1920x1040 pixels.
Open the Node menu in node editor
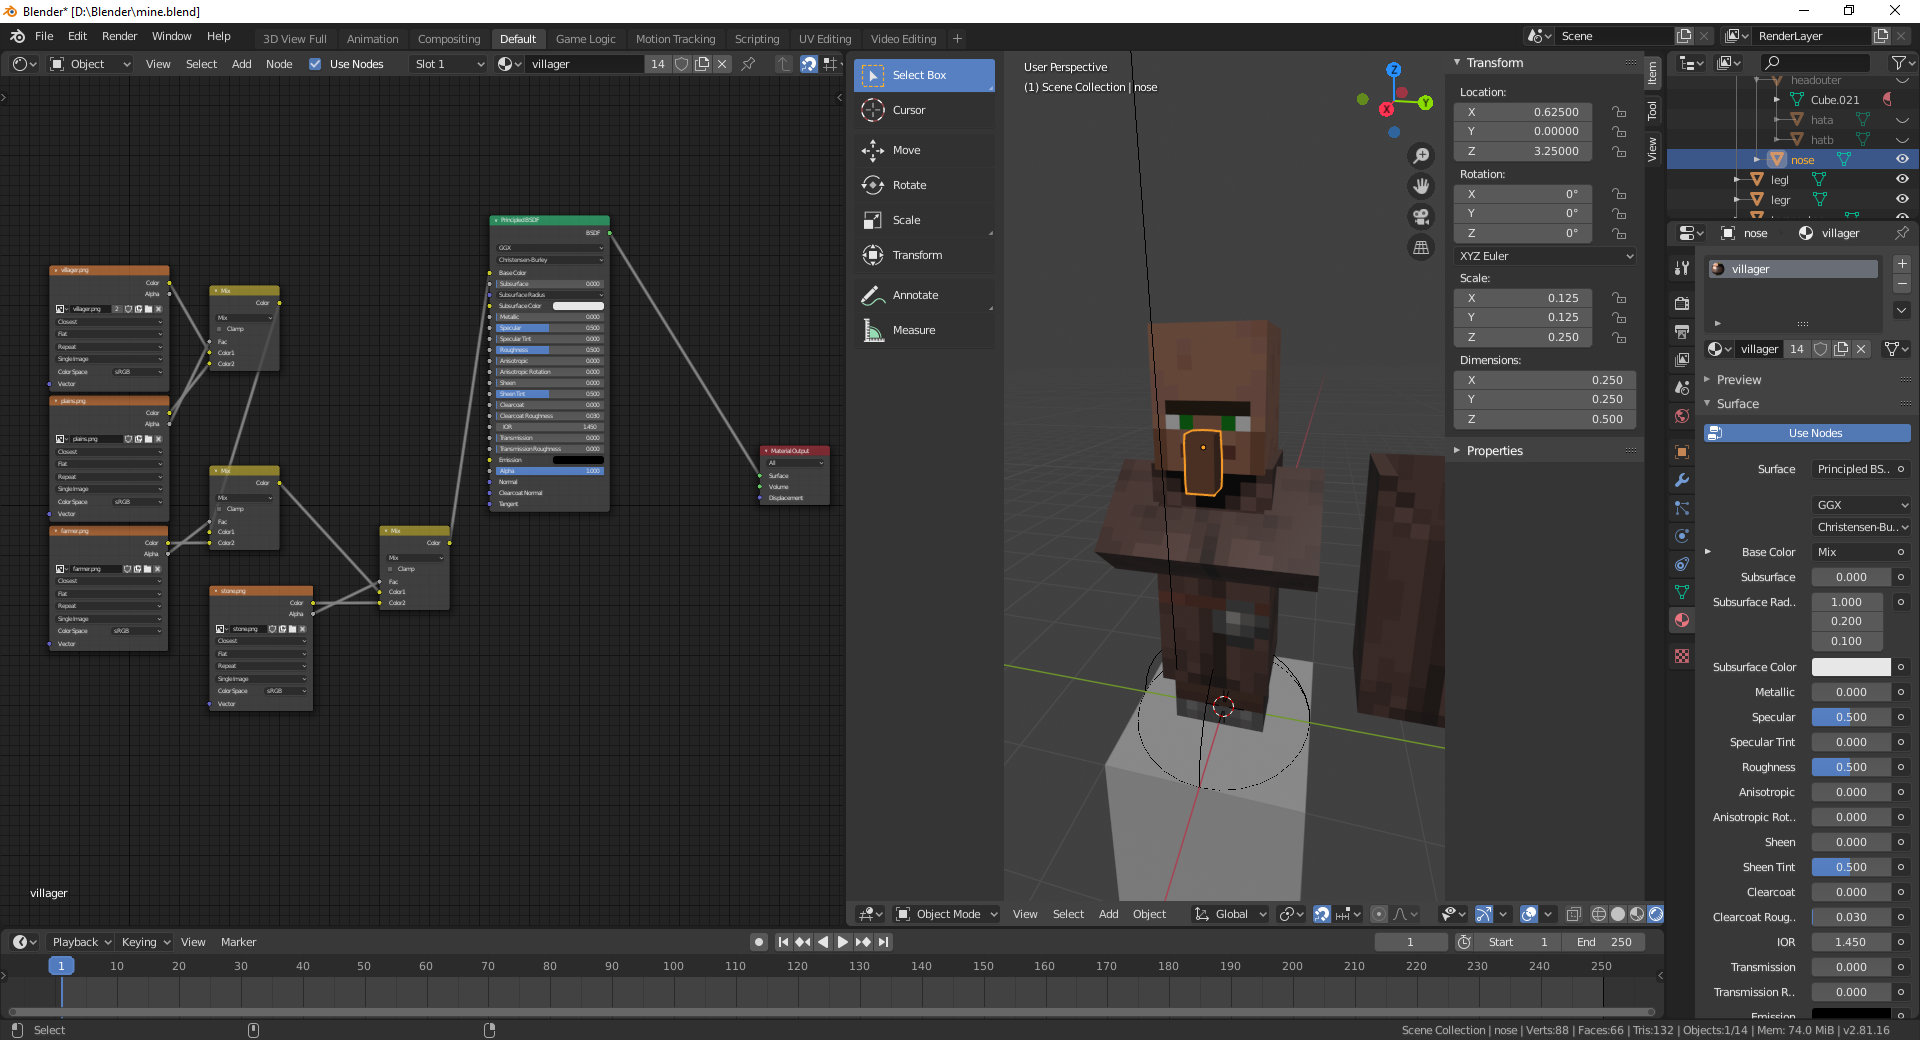point(279,64)
